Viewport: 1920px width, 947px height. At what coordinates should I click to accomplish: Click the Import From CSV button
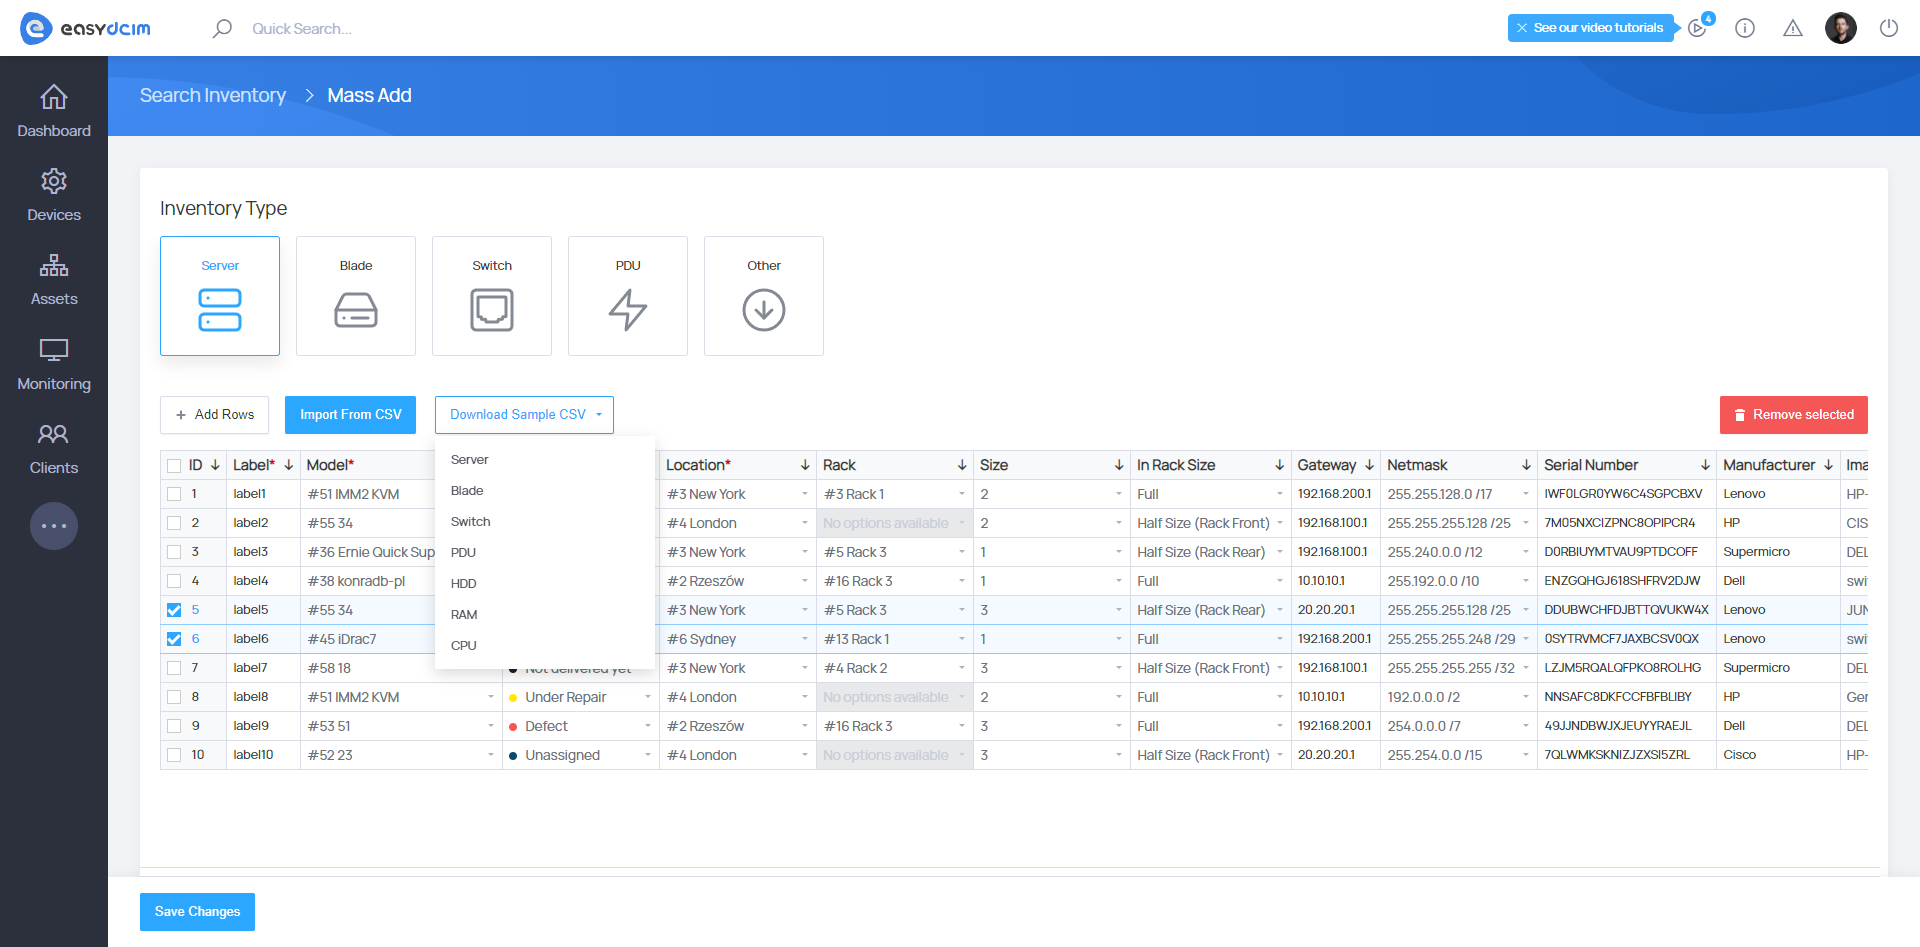tap(350, 415)
